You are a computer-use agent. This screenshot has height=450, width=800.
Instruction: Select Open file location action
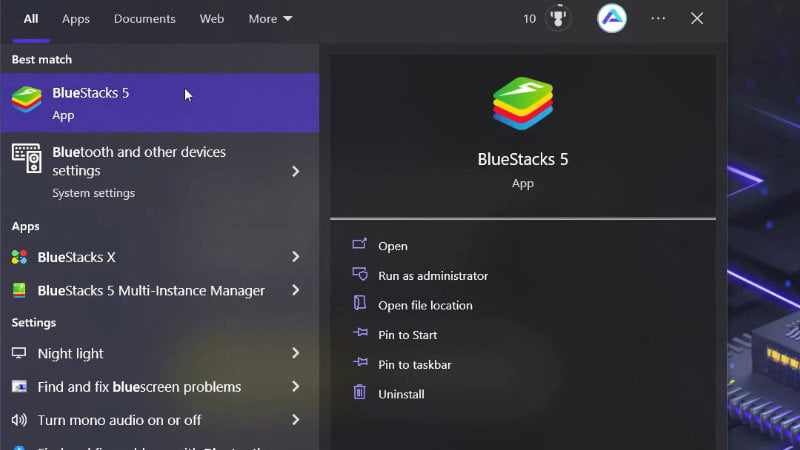(424, 305)
